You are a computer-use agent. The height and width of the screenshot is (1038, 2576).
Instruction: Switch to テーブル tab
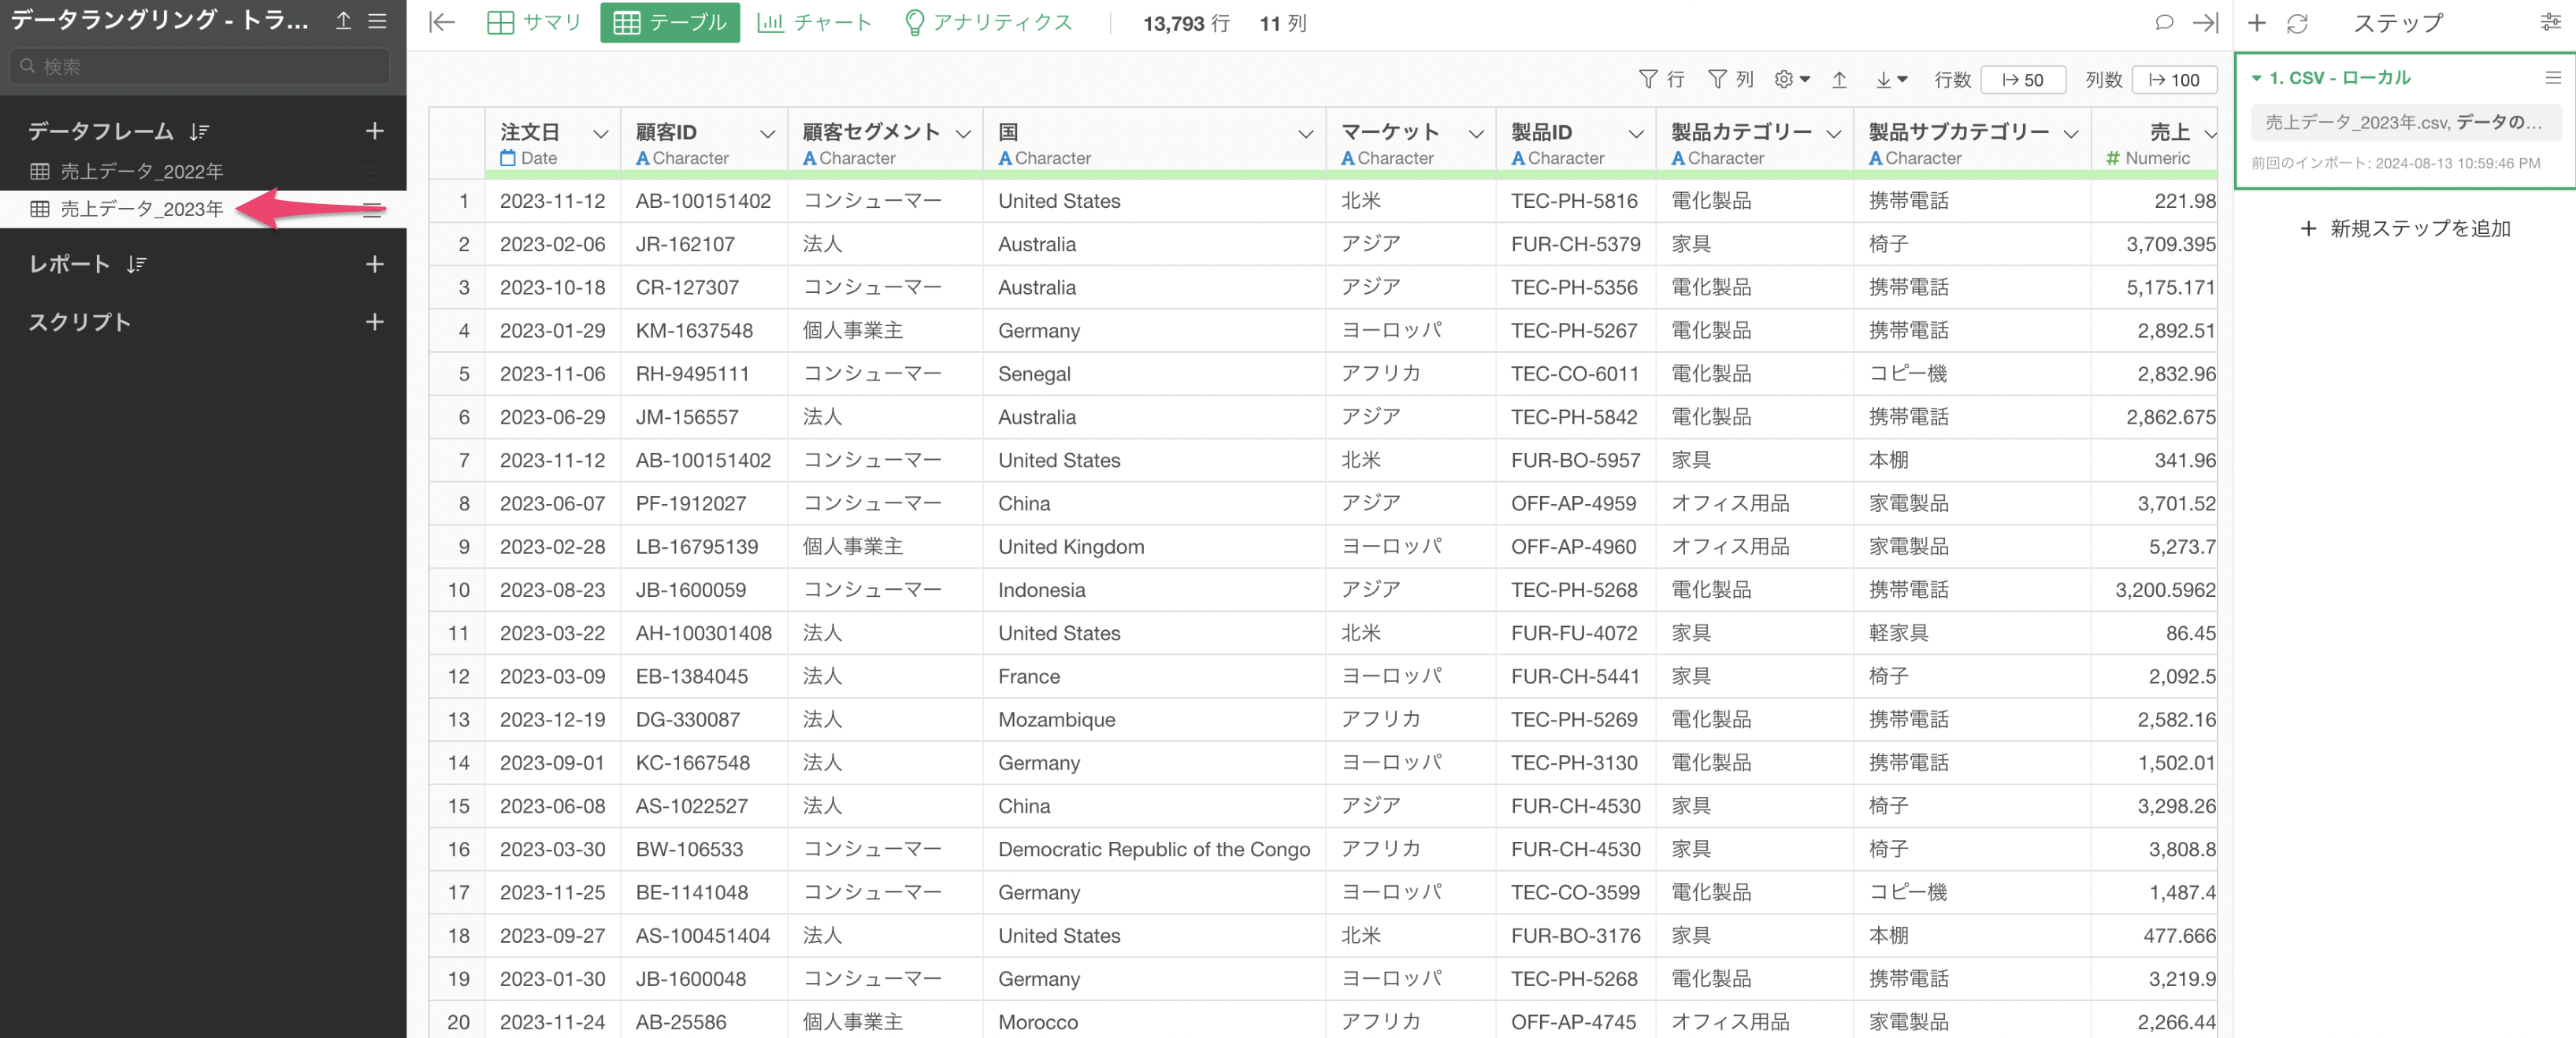point(669,22)
